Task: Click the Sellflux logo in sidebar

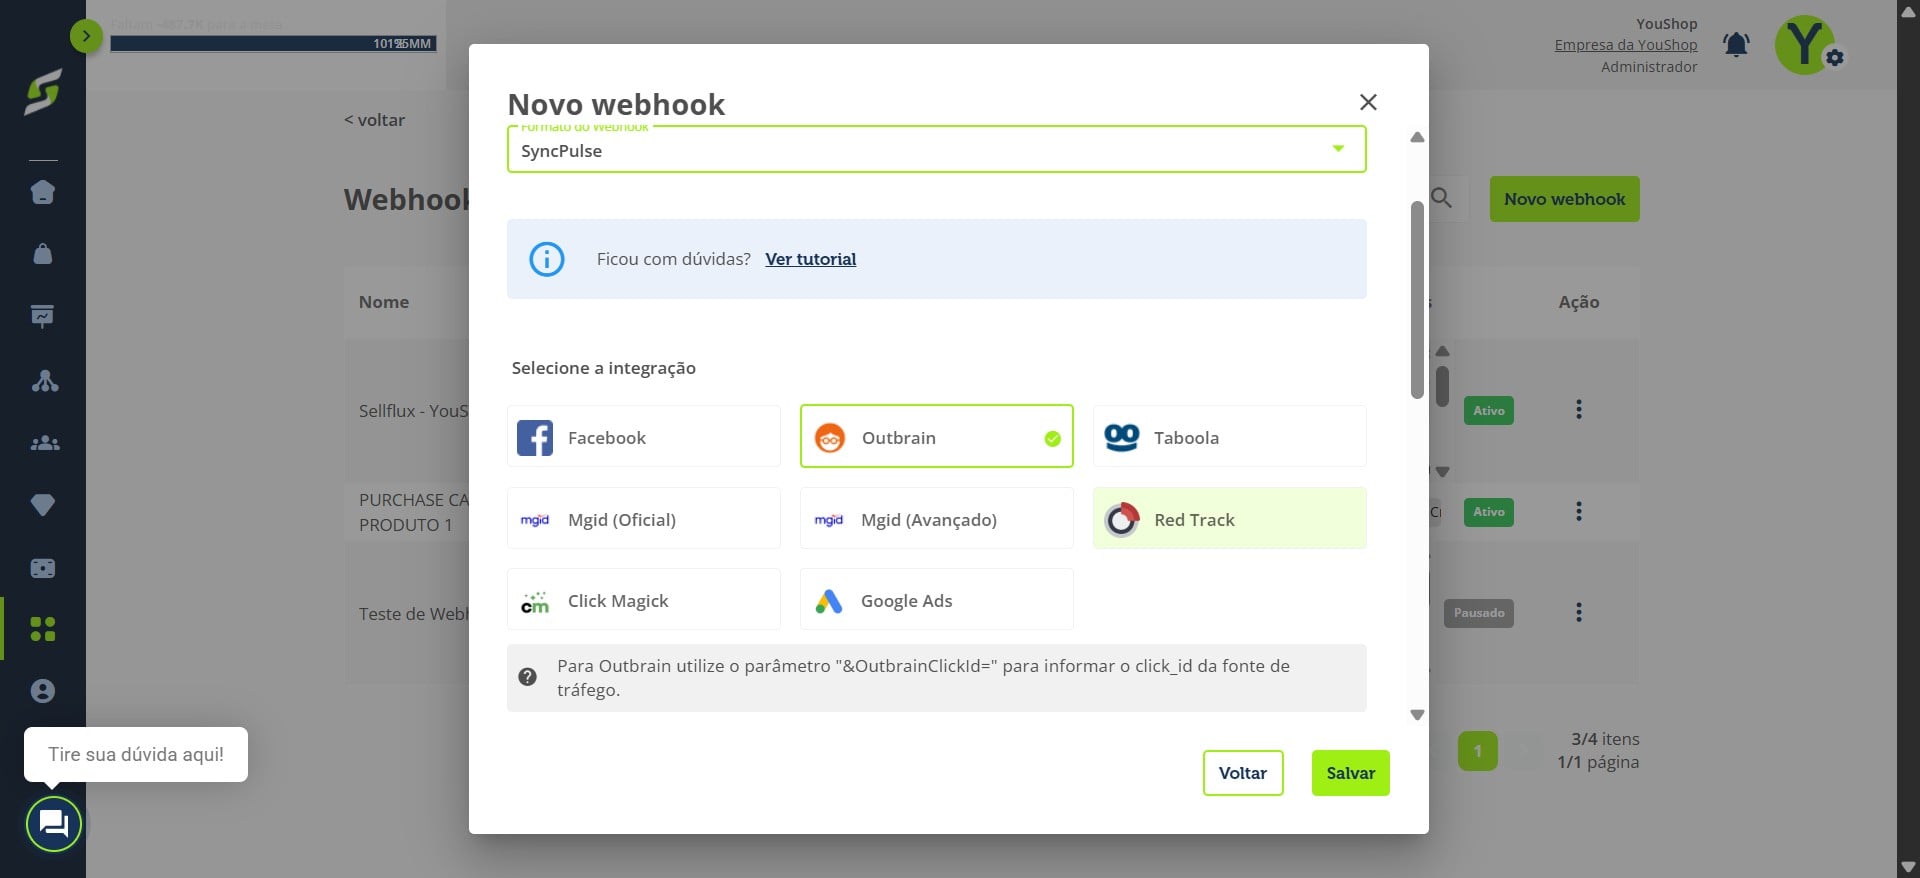Action: (43, 92)
